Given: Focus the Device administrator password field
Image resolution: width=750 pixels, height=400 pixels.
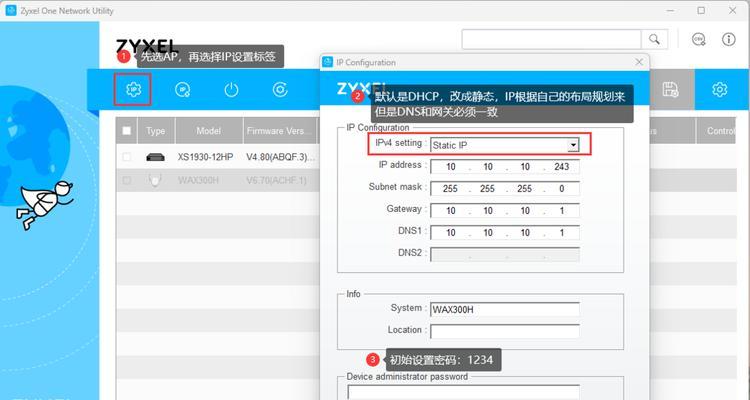Looking at the screenshot, I should (463, 392).
